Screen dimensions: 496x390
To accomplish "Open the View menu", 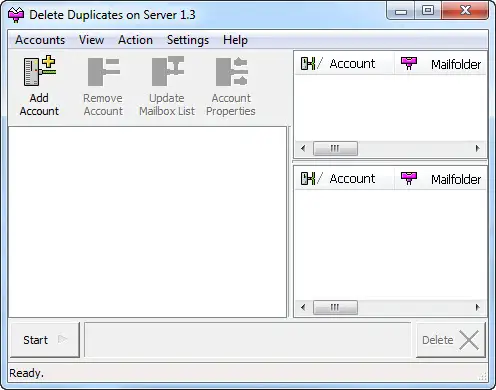I will [x=91, y=40].
